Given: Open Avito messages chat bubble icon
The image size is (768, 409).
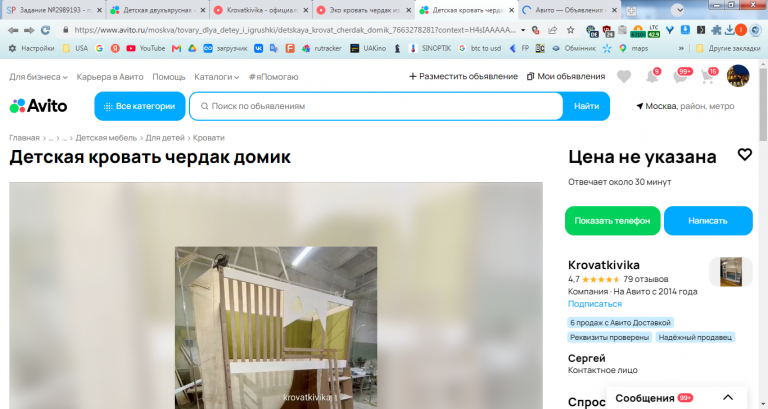Looking at the screenshot, I should click(682, 76).
